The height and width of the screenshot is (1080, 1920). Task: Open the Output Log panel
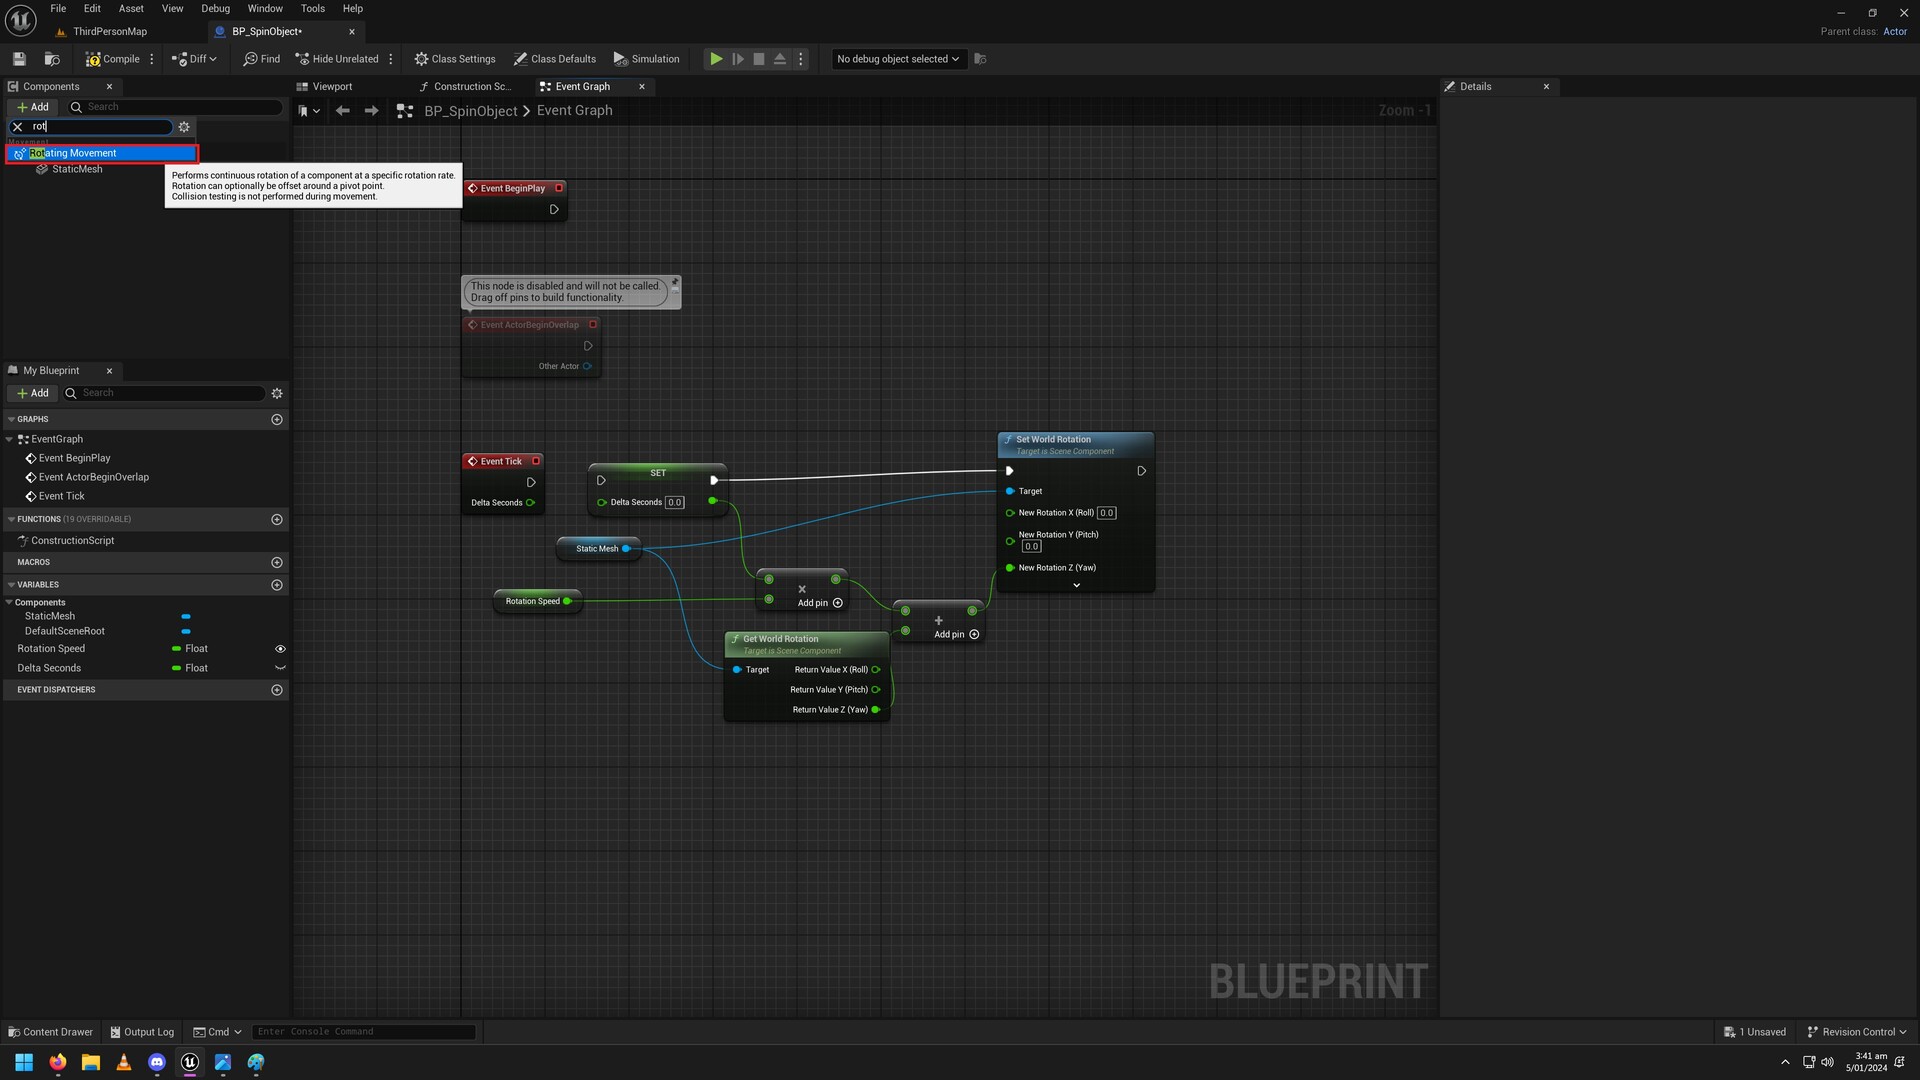142,1031
